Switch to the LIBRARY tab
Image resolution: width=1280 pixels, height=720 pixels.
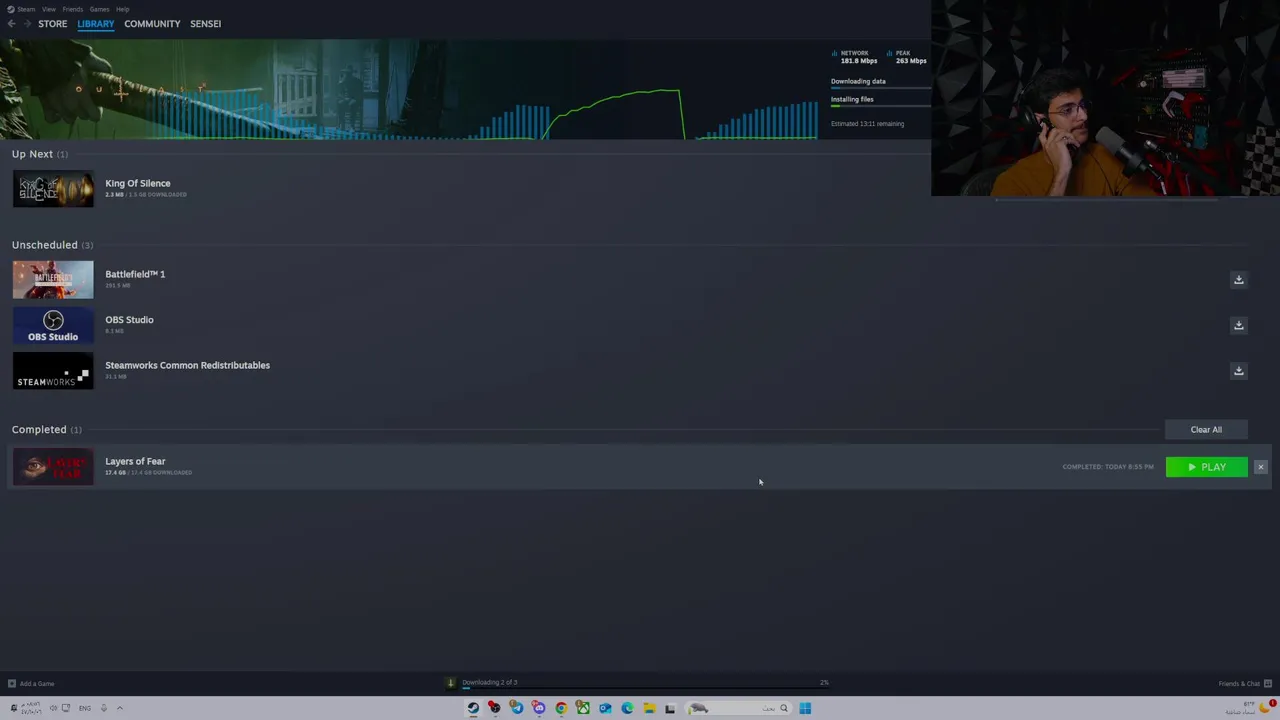[96, 24]
